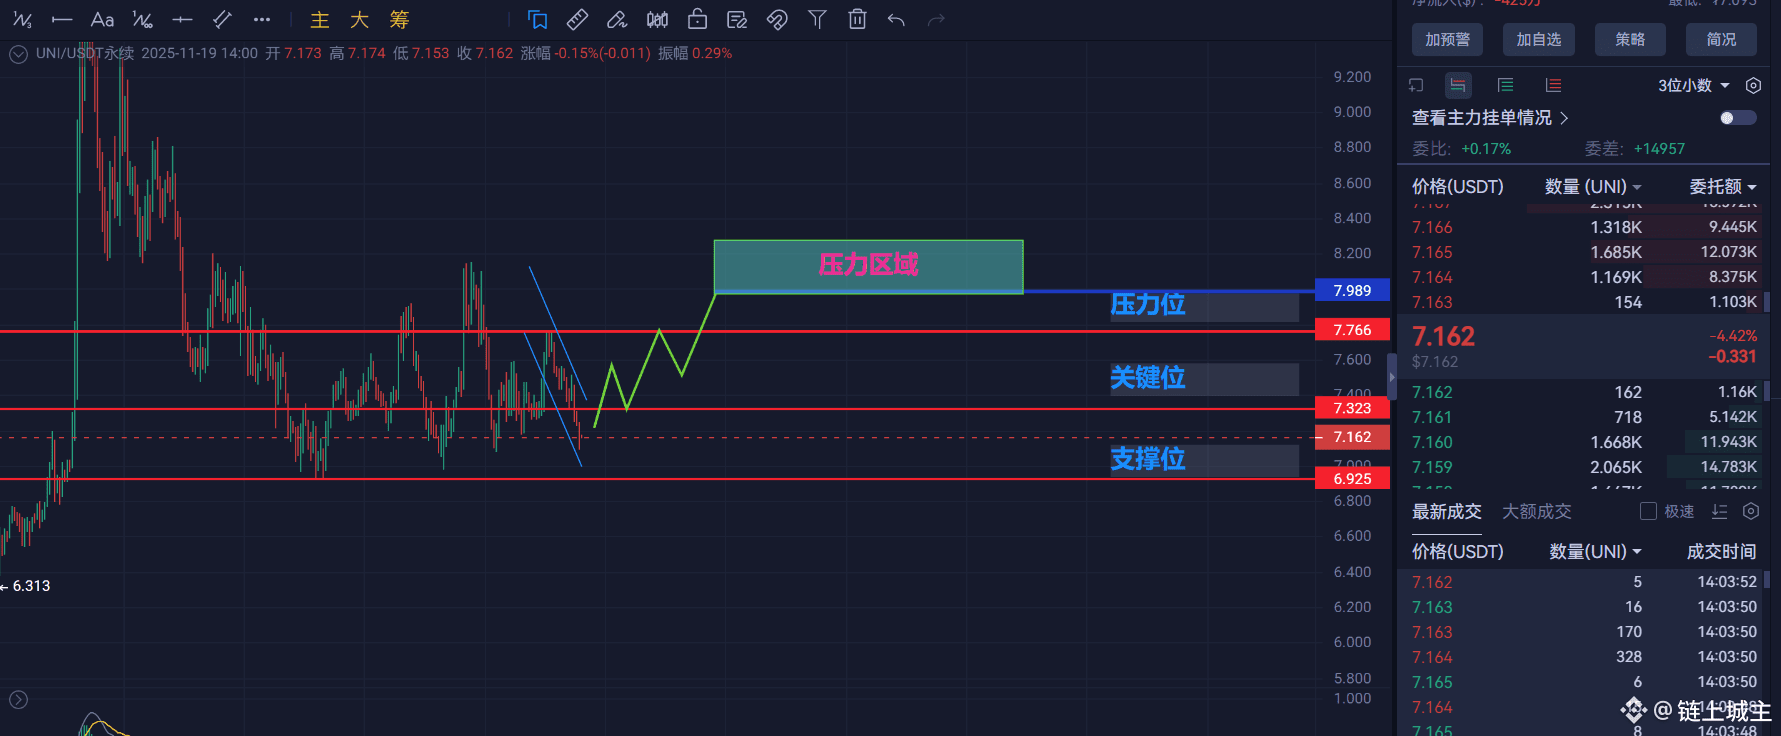Image resolution: width=1781 pixels, height=736 pixels.
Task: Switch to the 大额成交 tab
Action: [1536, 512]
